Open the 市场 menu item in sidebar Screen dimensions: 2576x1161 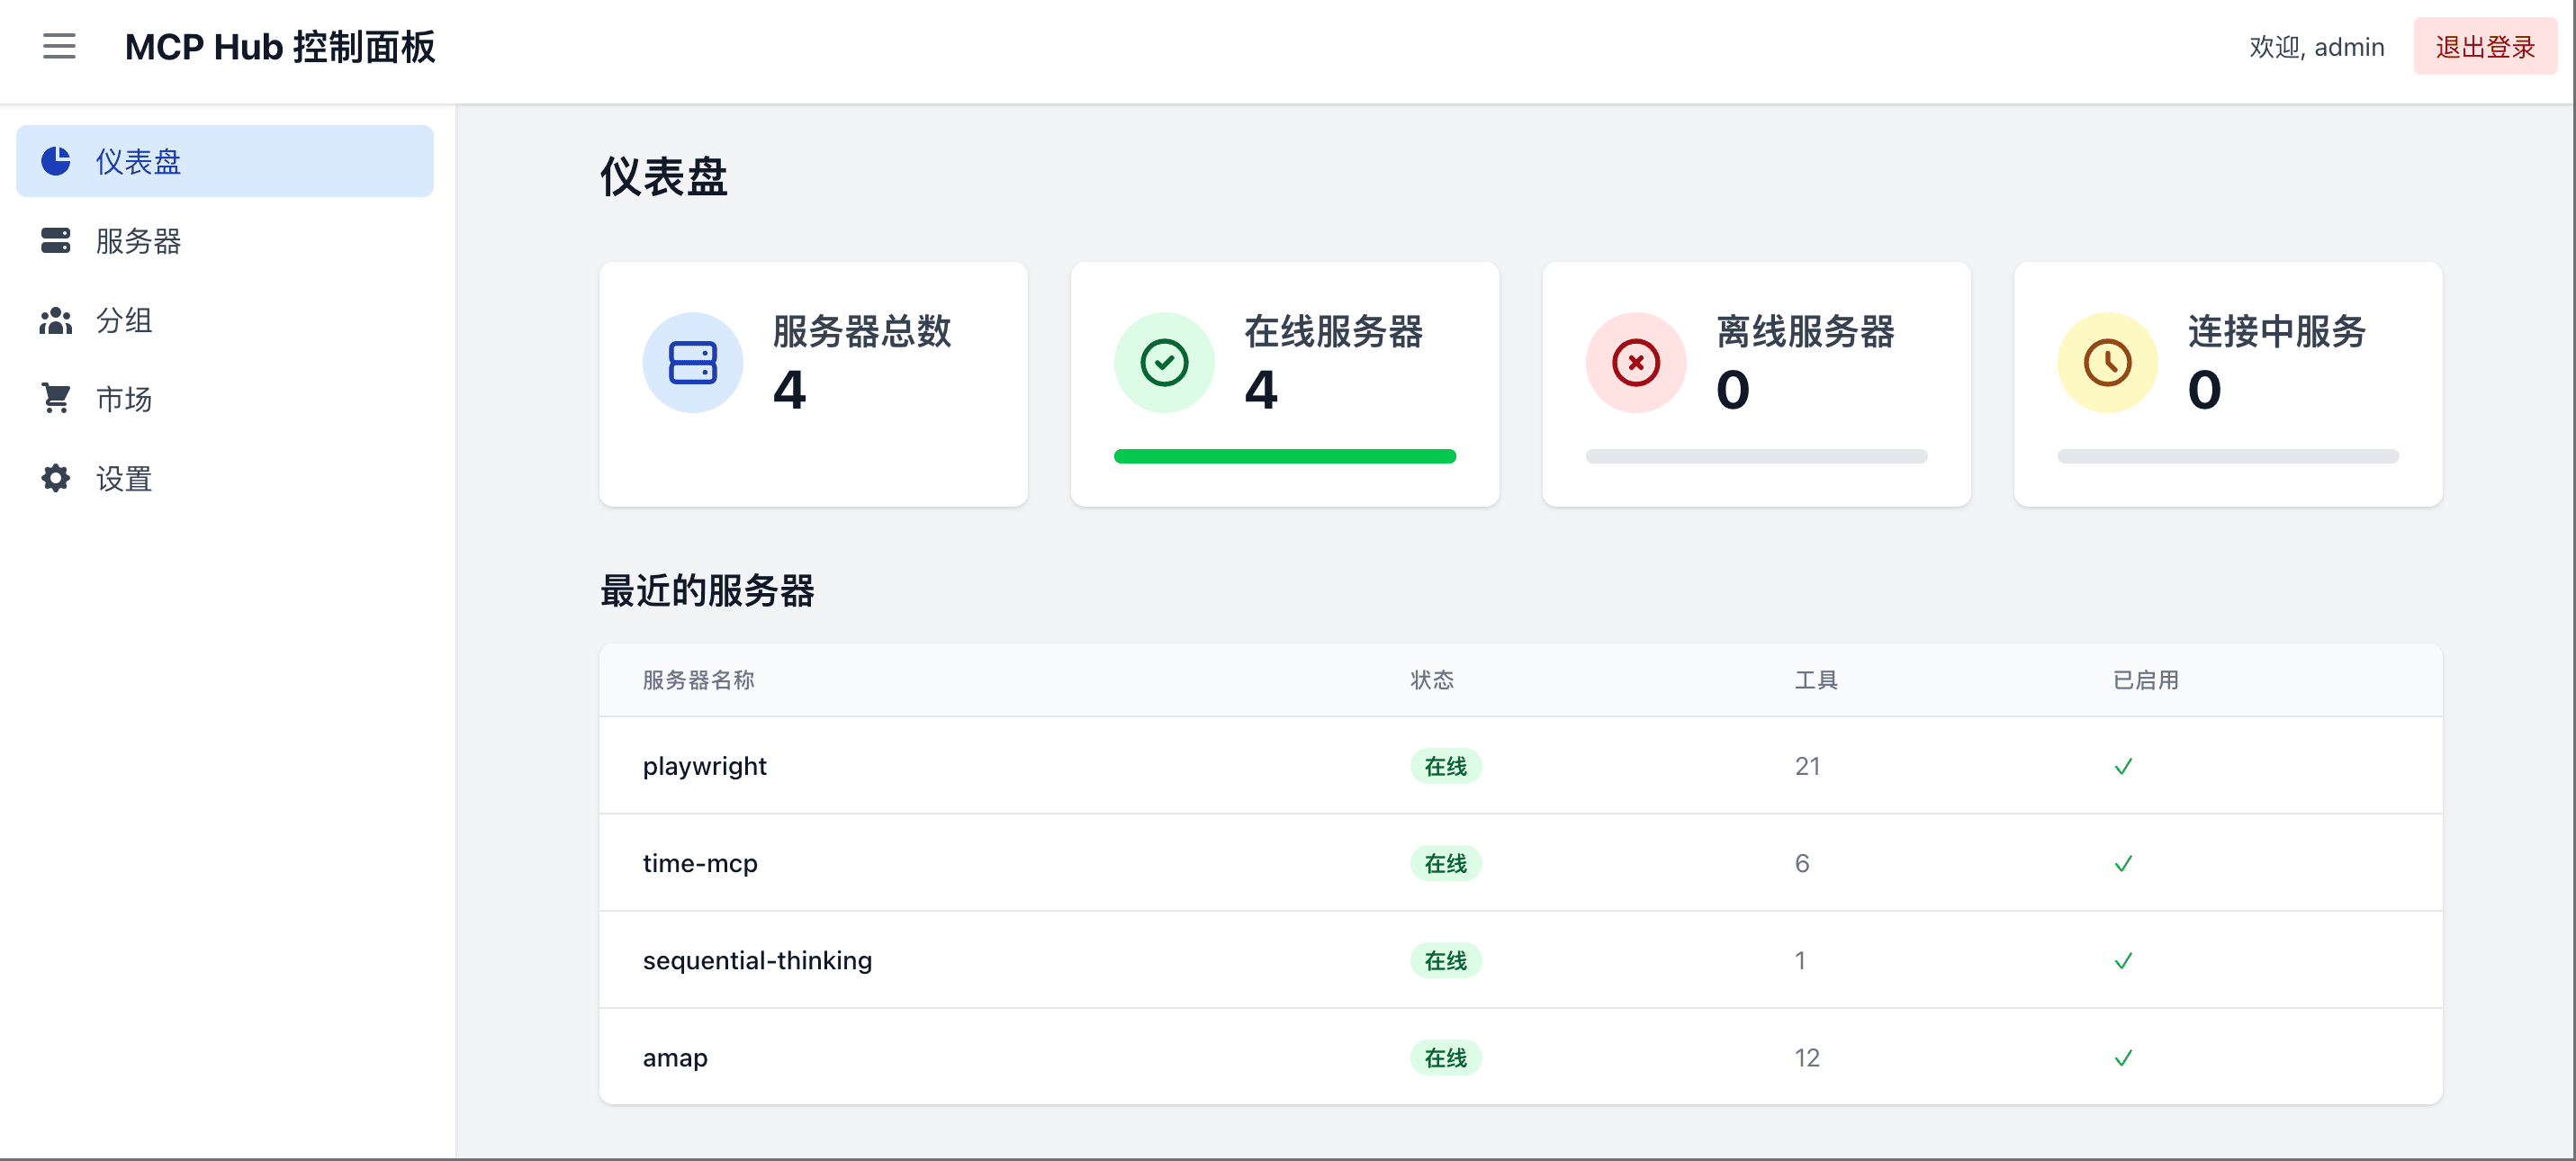123,399
